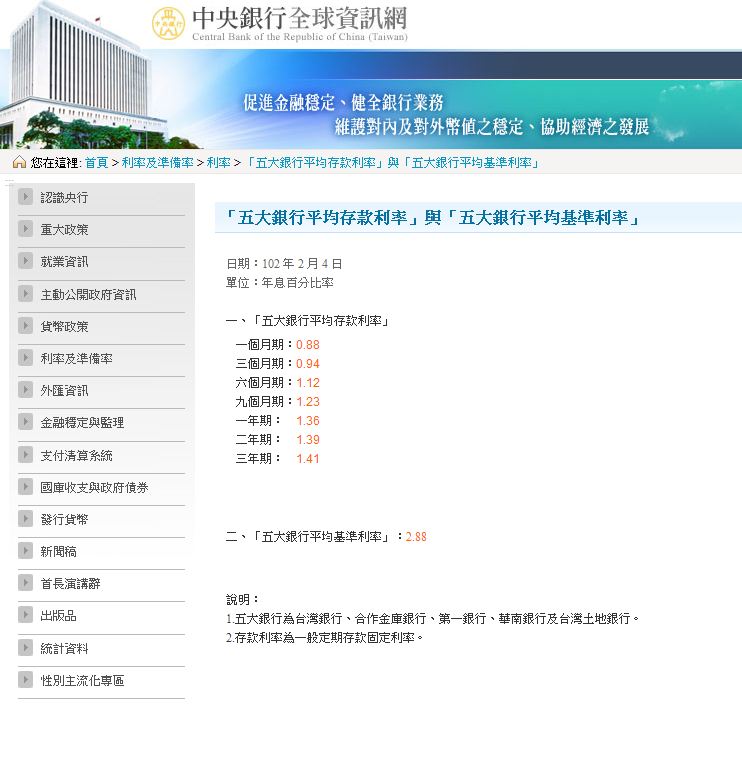742x769 pixels.
Task: Open the 就業資訊 sidebar menu
Action: tap(64, 262)
